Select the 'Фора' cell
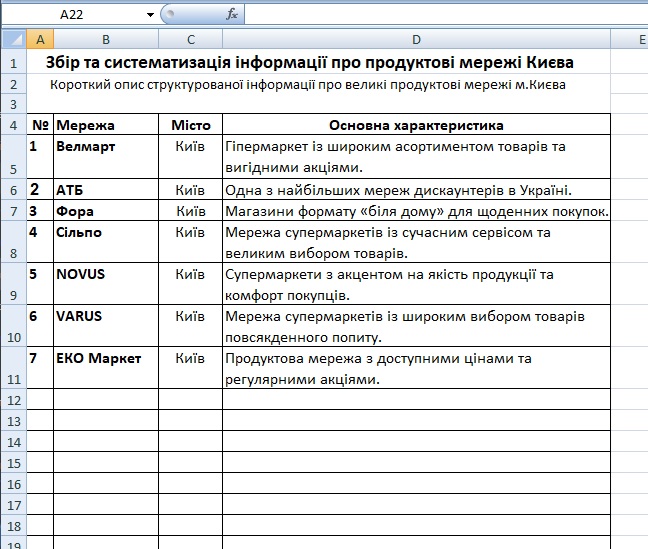Screen dimensions: 648x549 pos(106,211)
